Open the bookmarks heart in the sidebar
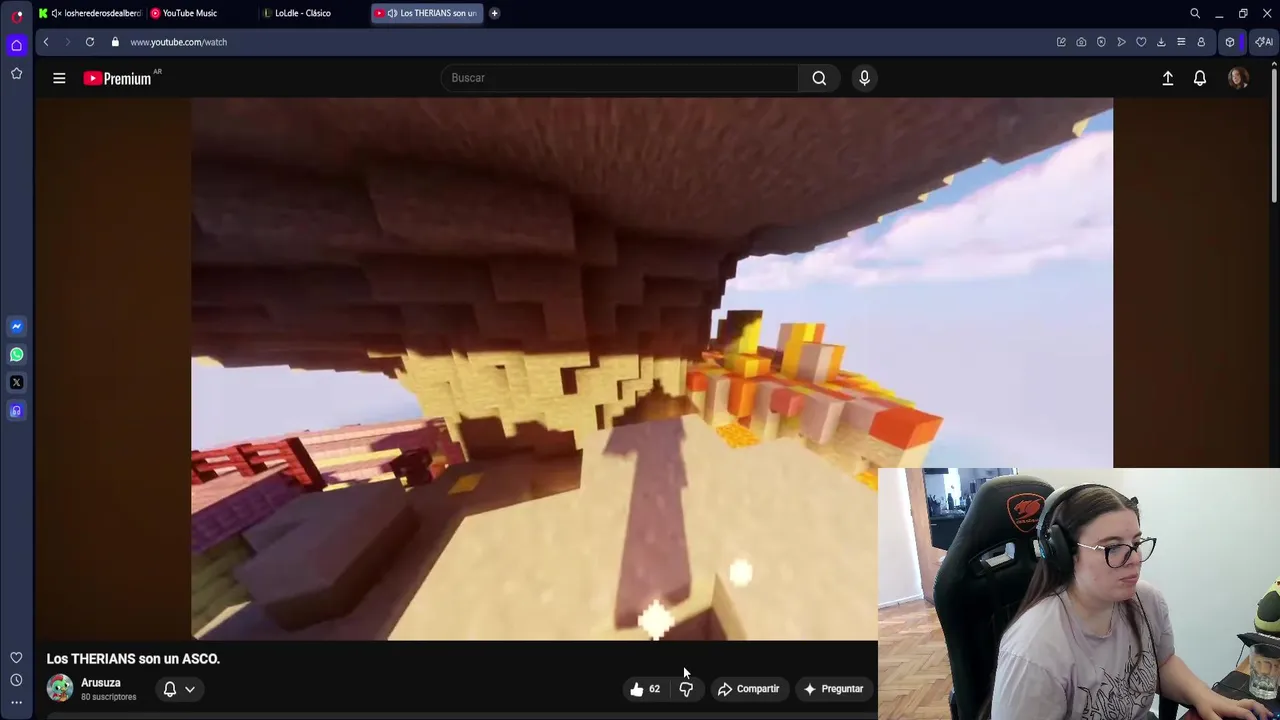 [x=16, y=657]
